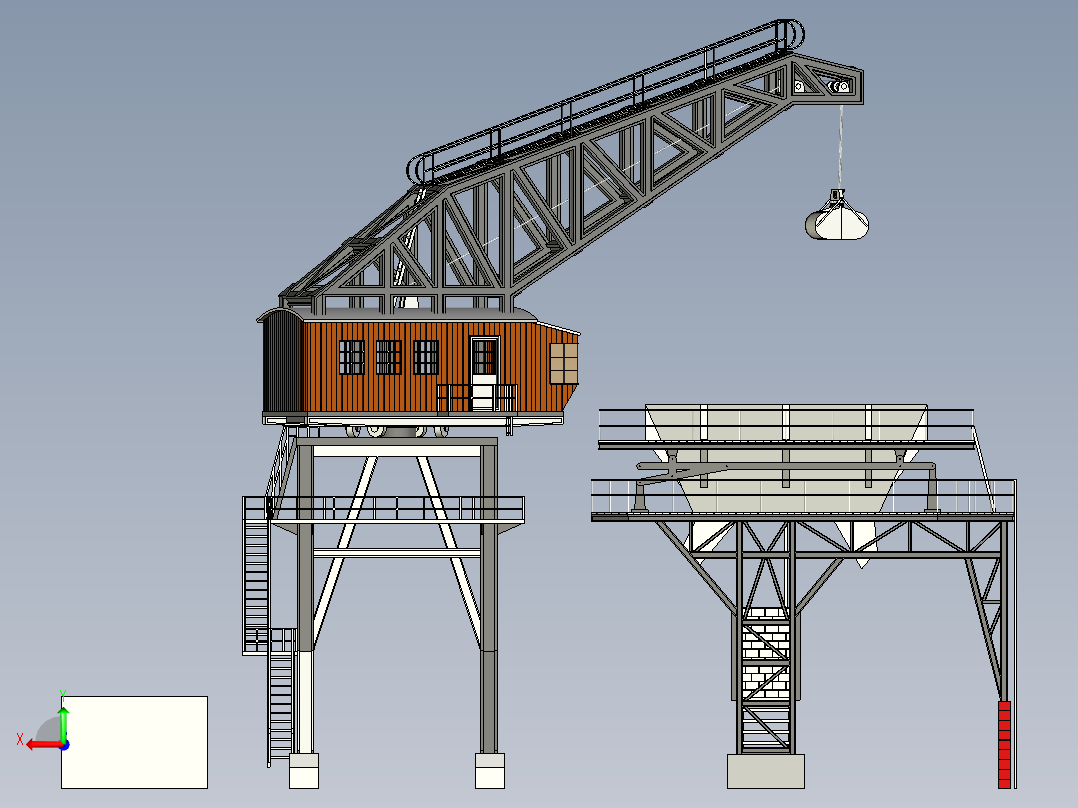Pick the right concrete footing of the crane gantry
The width and height of the screenshot is (1078, 808).
click(x=490, y=771)
